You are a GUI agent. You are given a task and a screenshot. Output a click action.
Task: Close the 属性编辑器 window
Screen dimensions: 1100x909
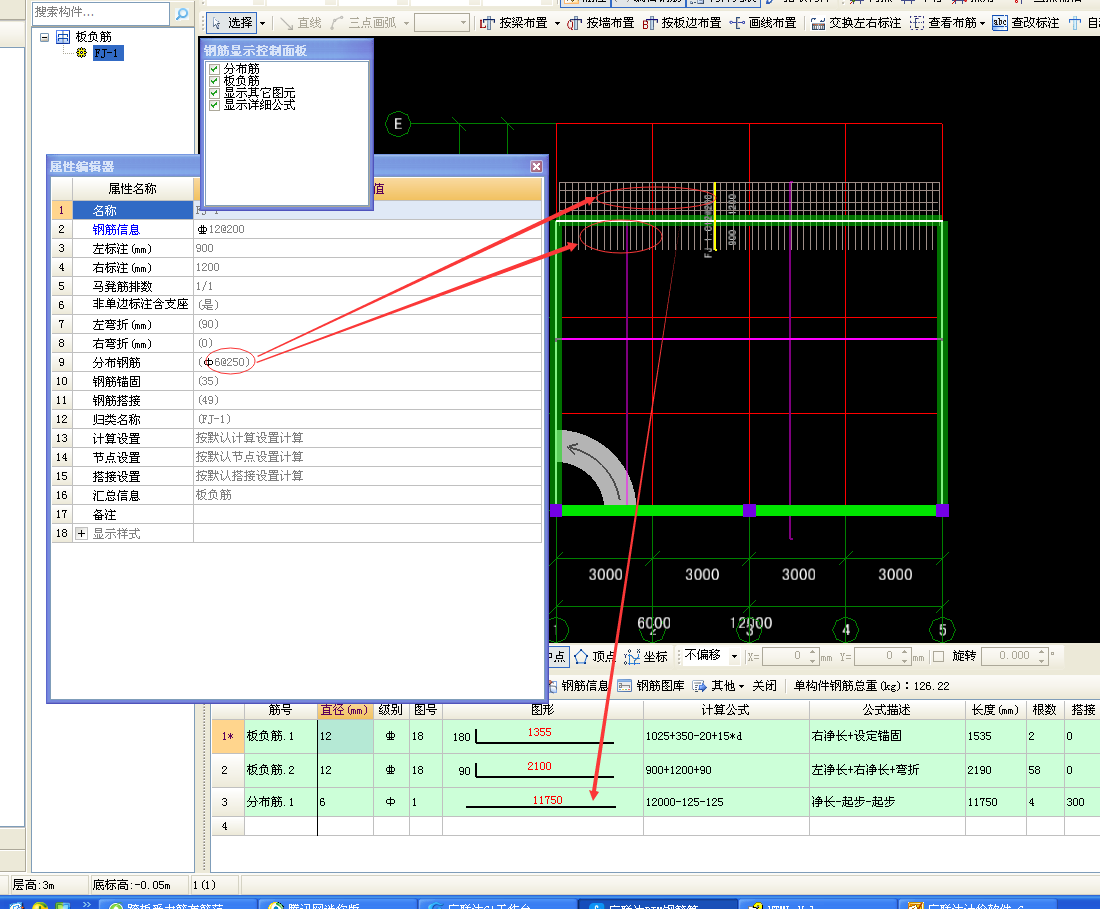point(537,166)
